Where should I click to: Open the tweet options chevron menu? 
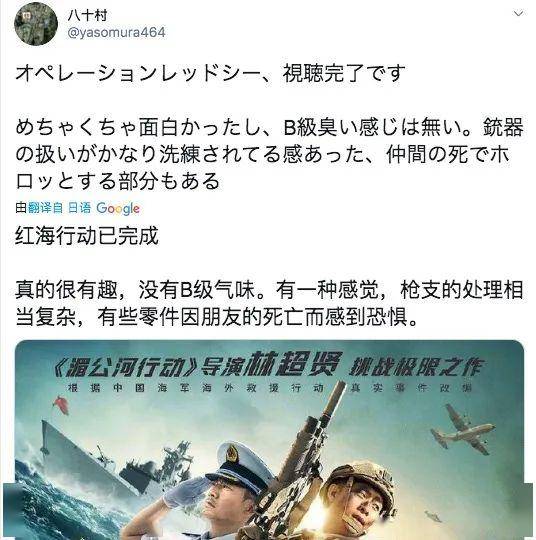click(x=518, y=13)
